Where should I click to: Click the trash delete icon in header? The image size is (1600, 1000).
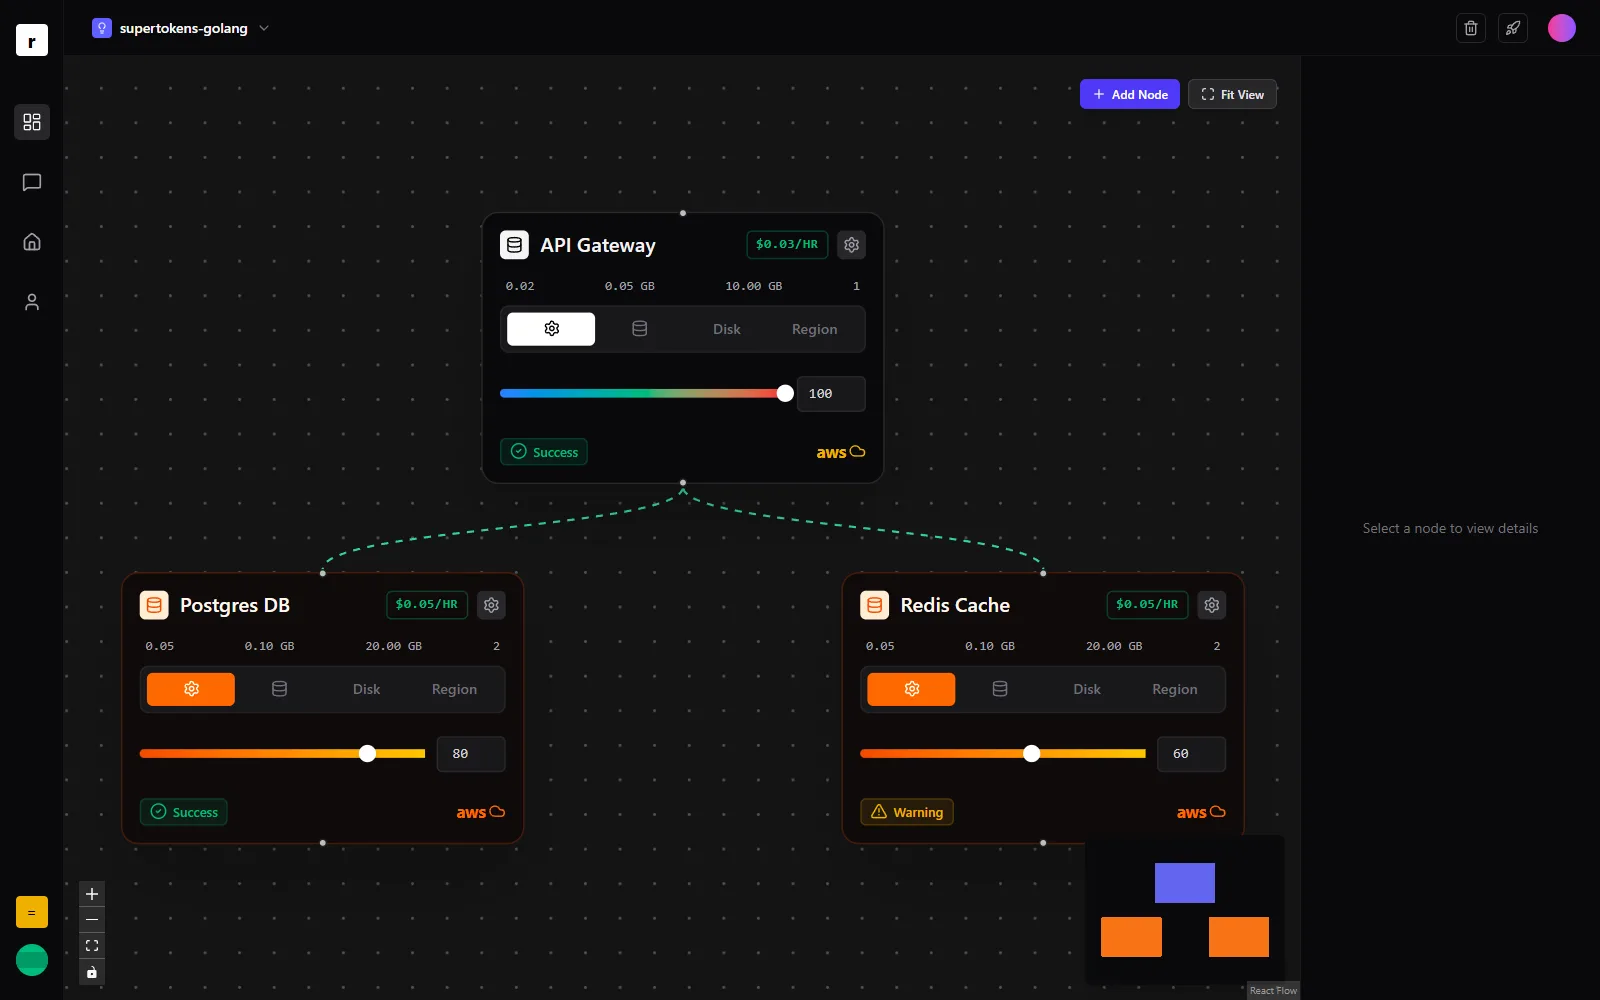(1471, 28)
